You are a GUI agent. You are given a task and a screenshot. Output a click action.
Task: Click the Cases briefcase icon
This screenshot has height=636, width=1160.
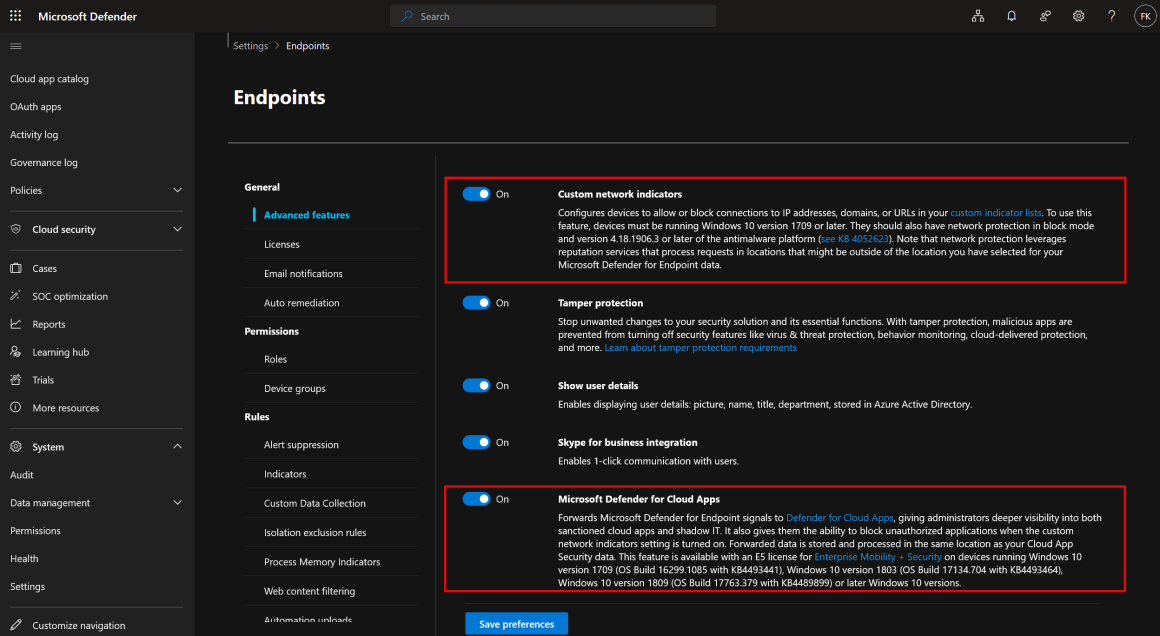(16, 268)
